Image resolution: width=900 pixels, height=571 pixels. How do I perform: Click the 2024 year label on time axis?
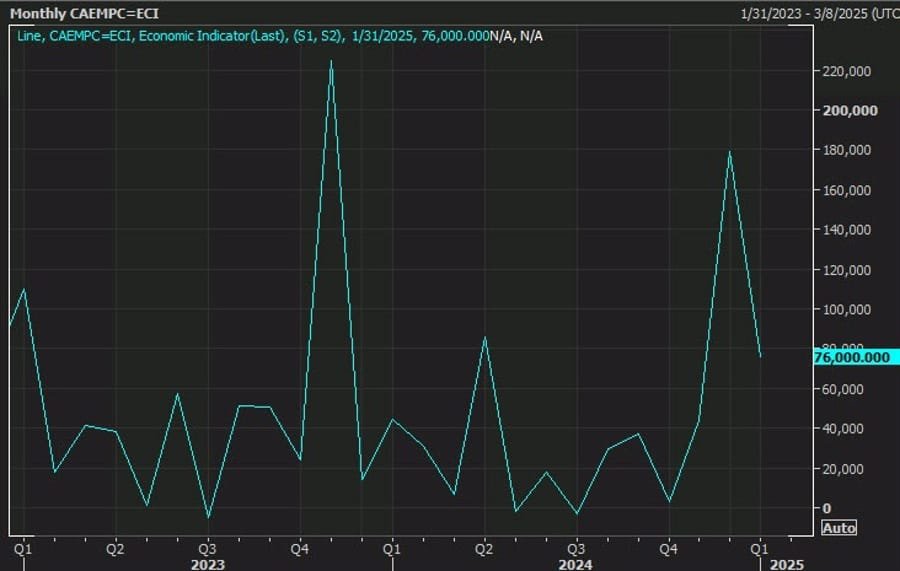(x=574, y=564)
